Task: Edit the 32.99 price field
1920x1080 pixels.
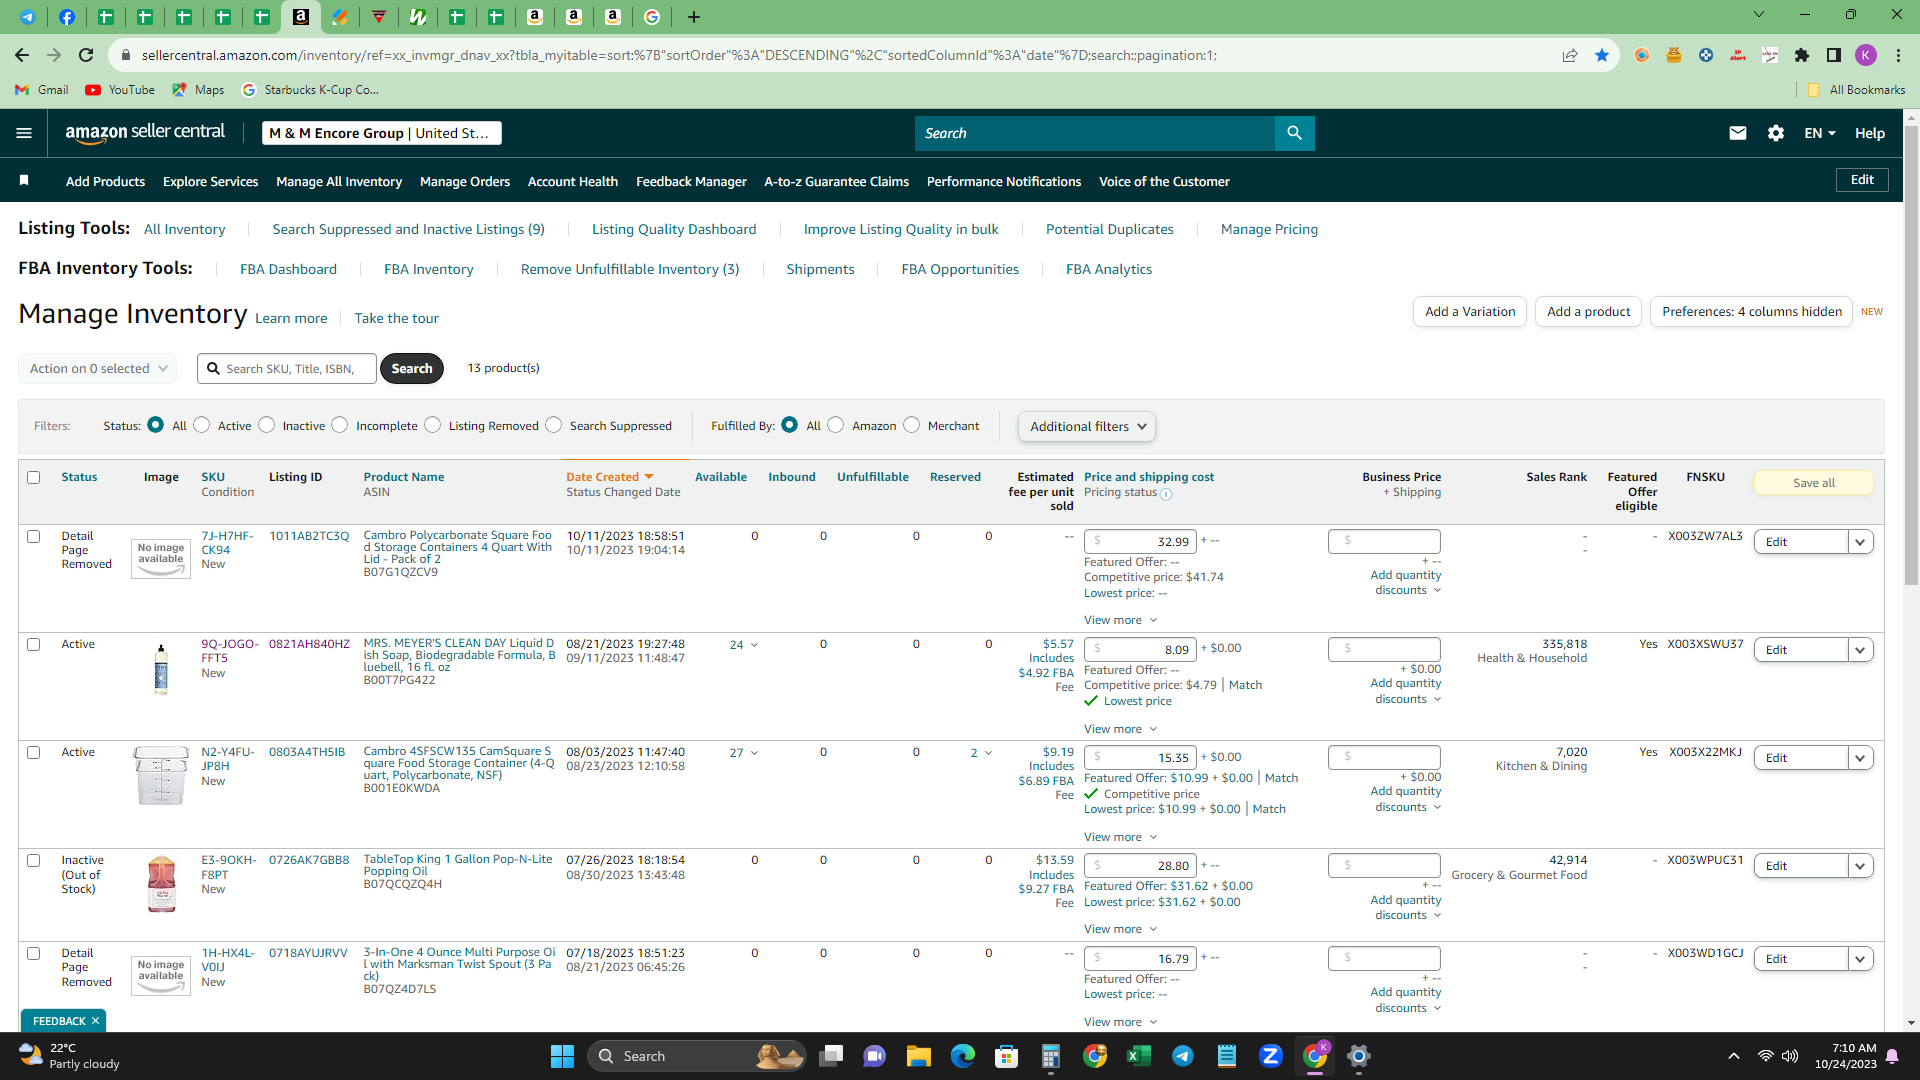Action: tap(1140, 542)
